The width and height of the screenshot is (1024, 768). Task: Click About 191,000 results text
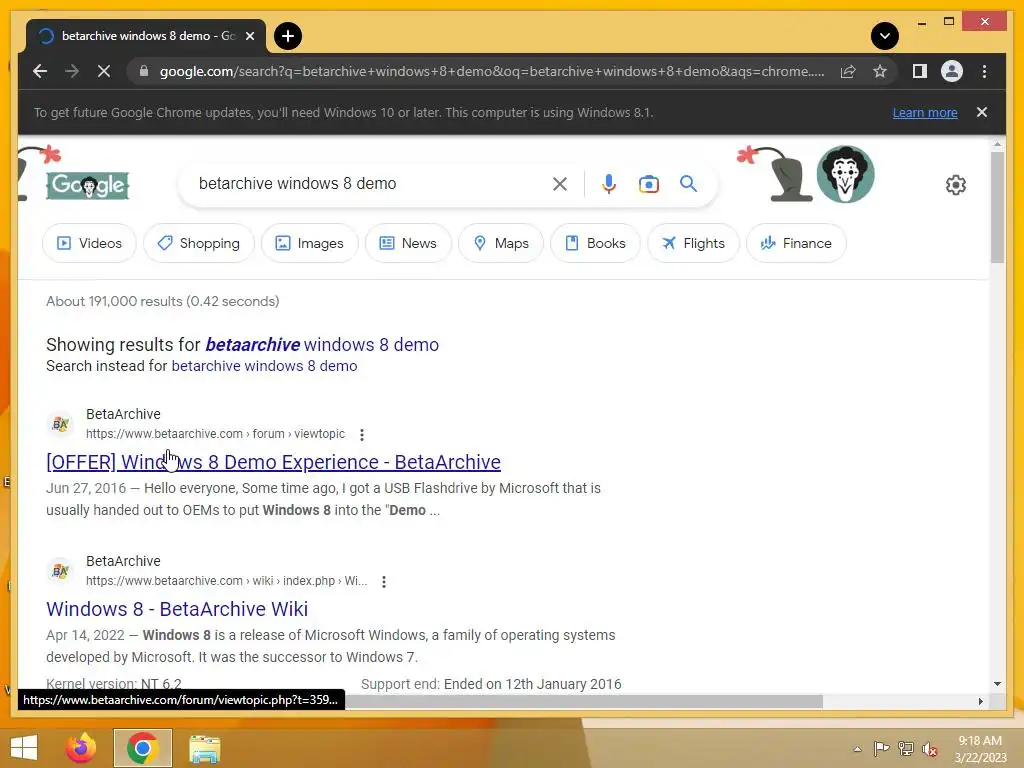pyautogui.click(x=163, y=301)
